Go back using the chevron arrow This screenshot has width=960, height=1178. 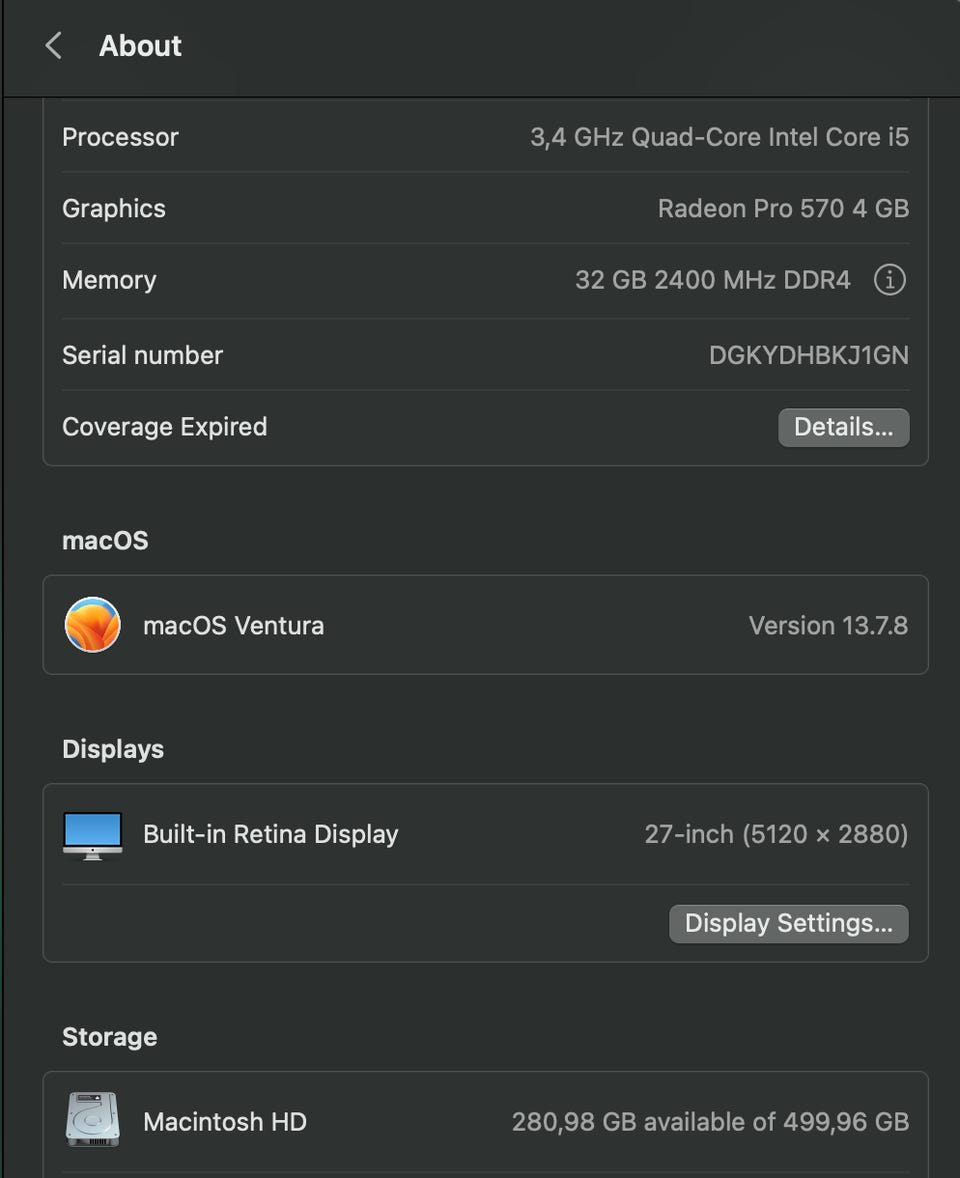(x=54, y=45)
